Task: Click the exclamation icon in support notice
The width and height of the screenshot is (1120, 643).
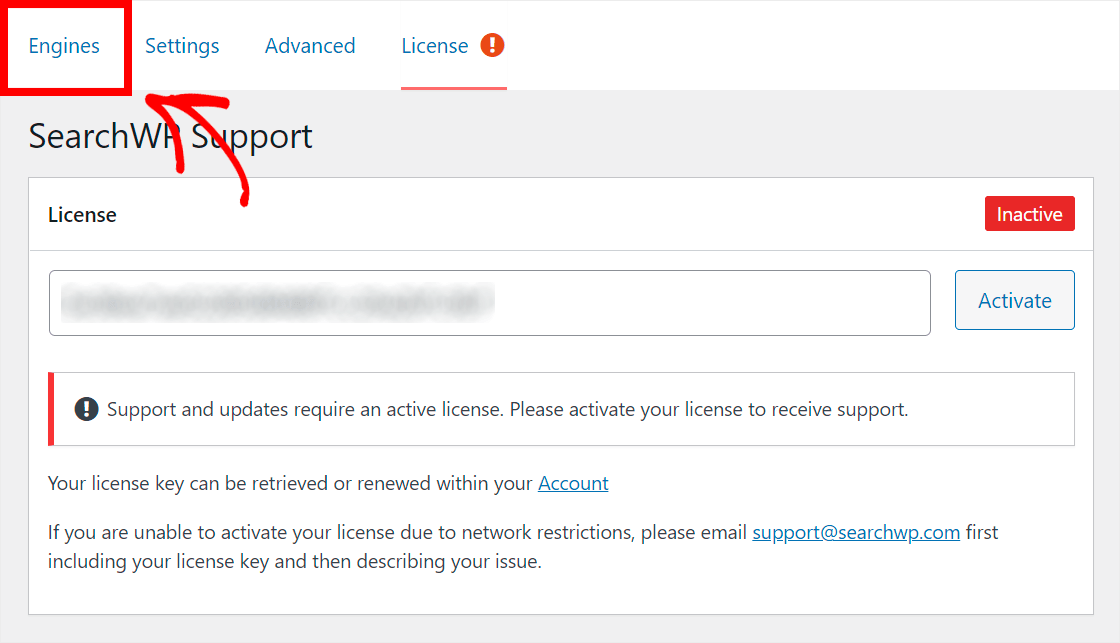Action: click(x=86, y=409)
